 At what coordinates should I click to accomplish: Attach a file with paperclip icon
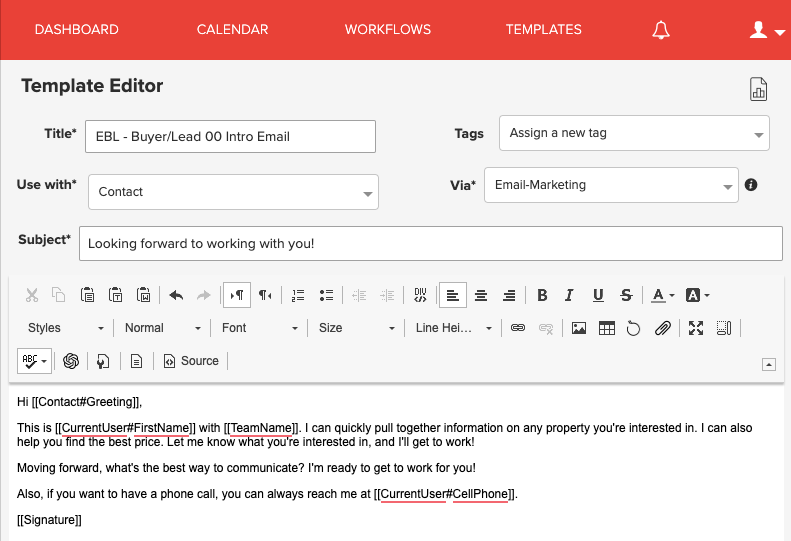662,328
